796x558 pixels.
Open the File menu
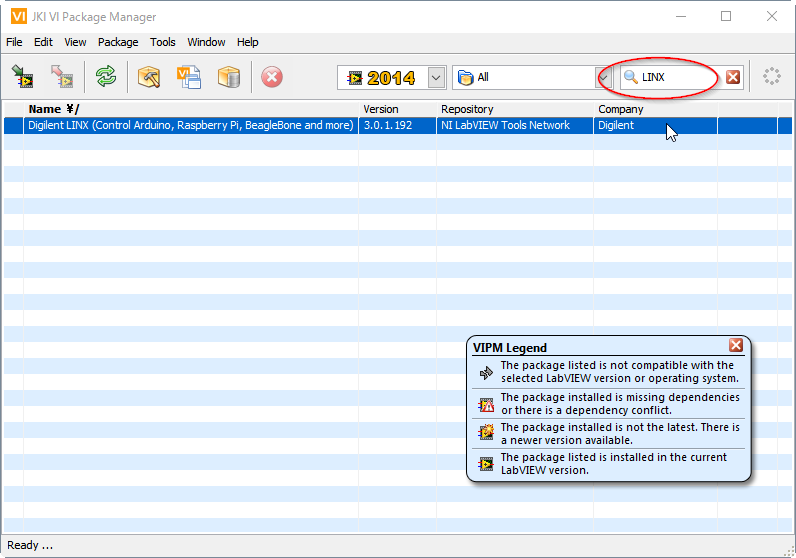(14, 42)
